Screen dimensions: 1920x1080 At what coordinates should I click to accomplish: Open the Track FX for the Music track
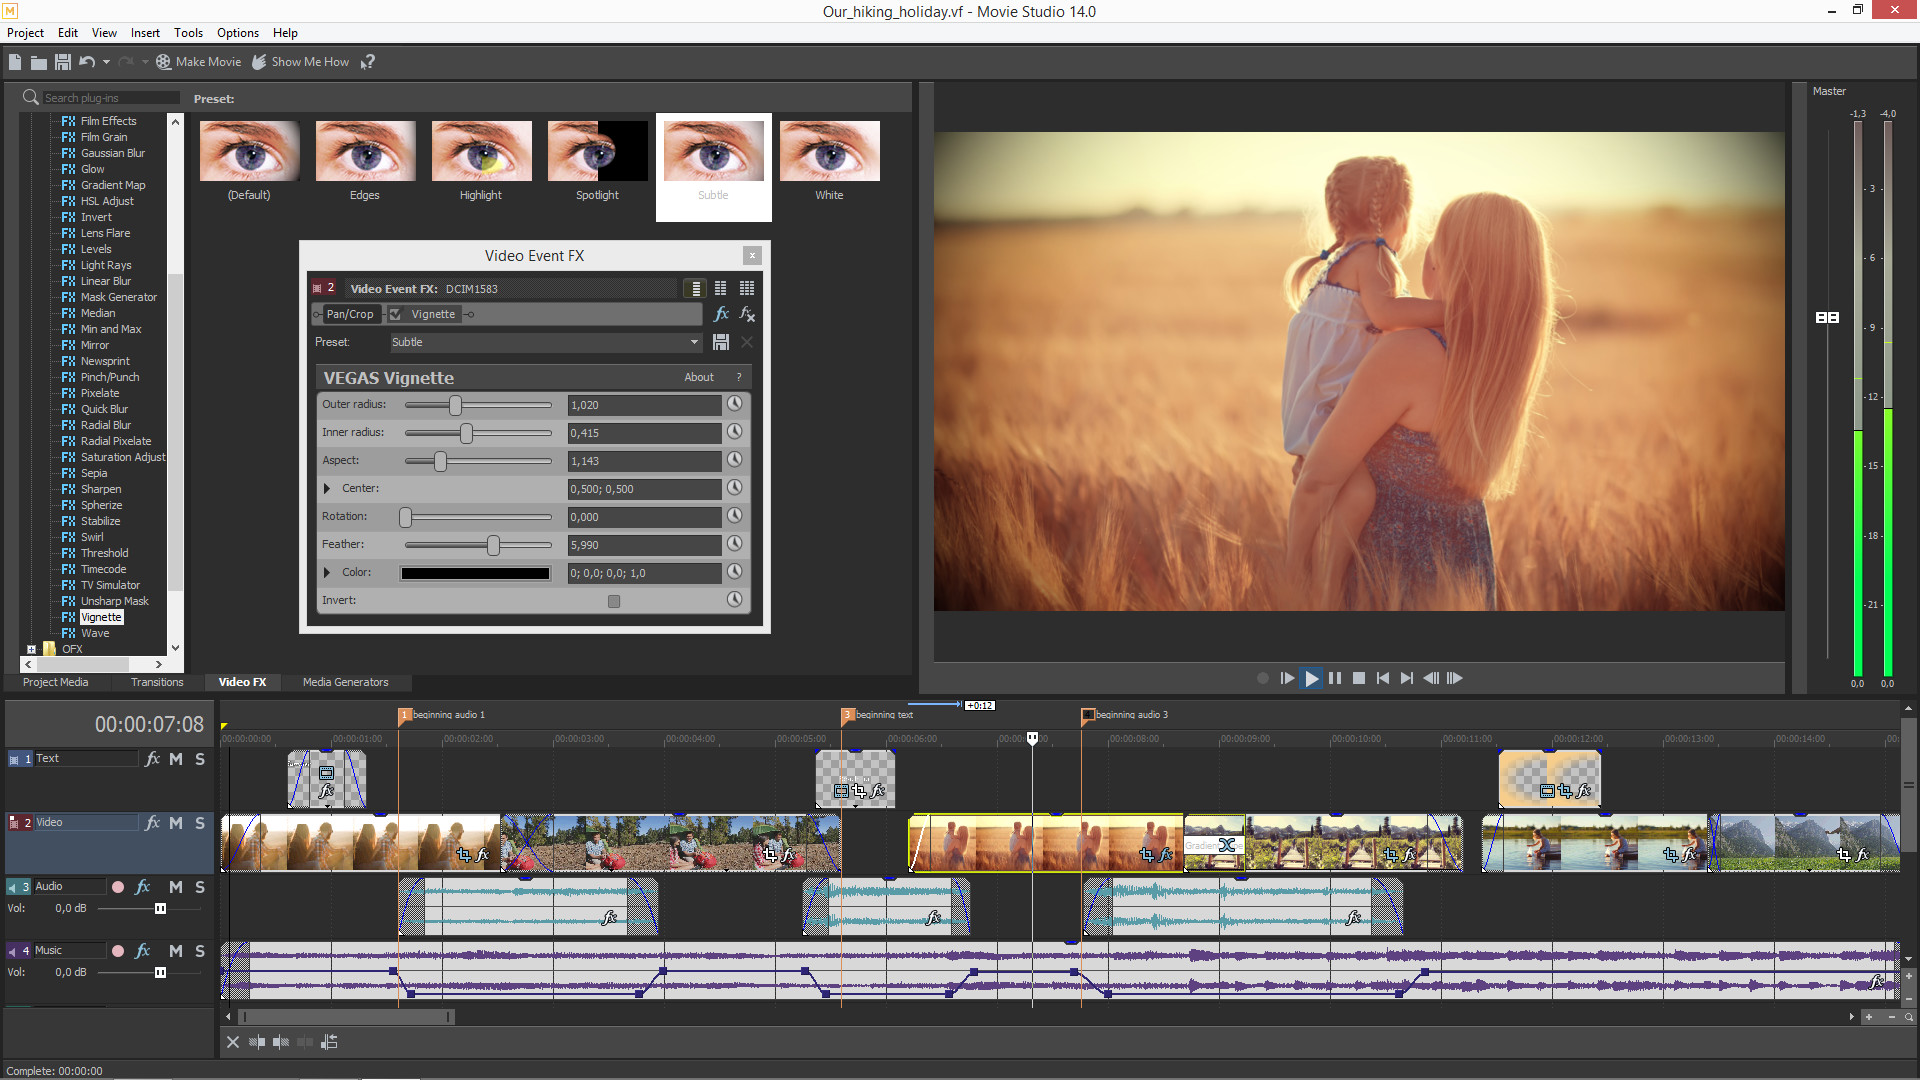pos(141,950)
